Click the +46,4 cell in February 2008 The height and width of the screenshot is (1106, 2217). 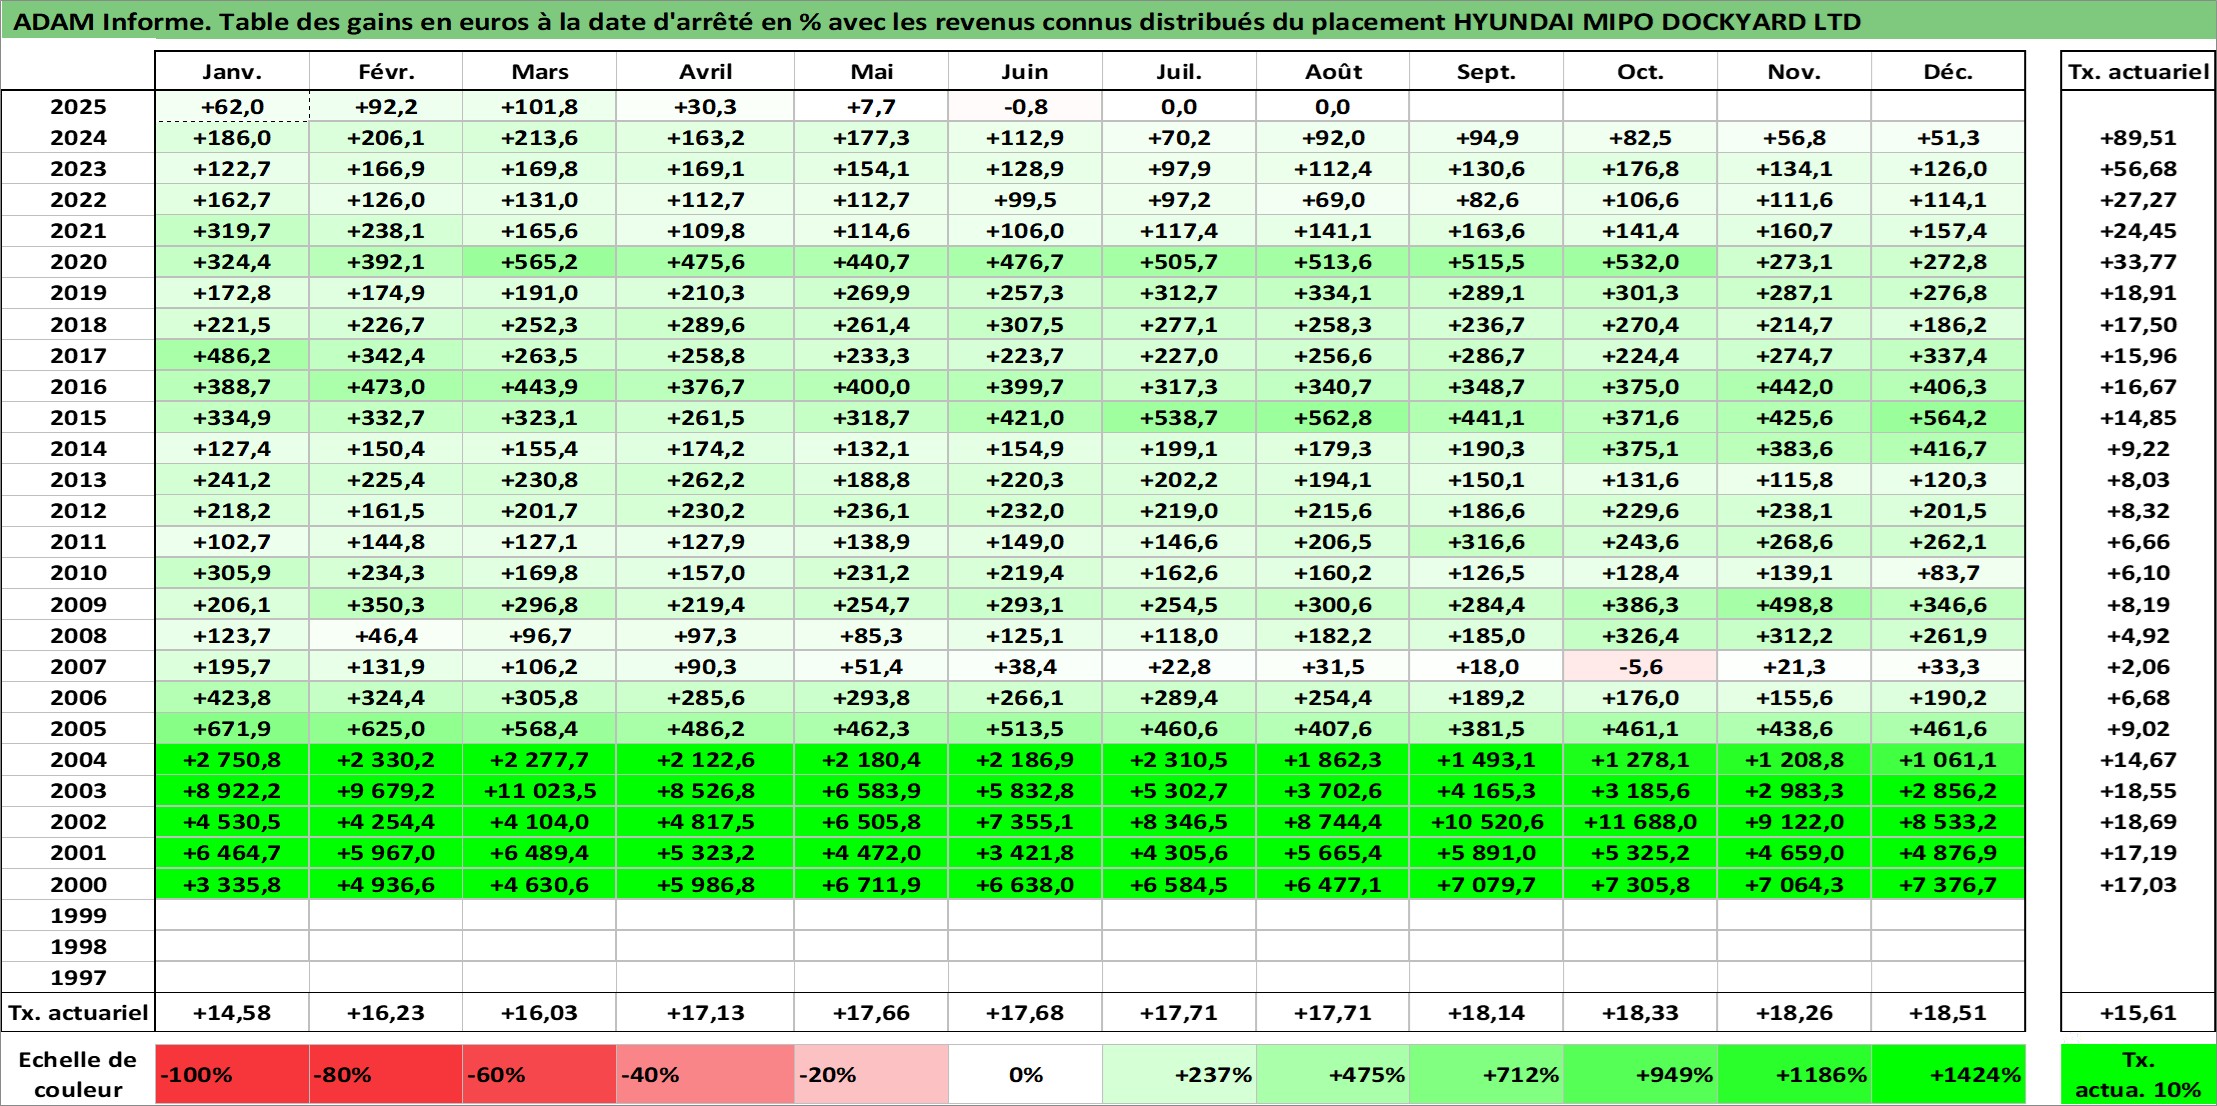click(386, 635)
